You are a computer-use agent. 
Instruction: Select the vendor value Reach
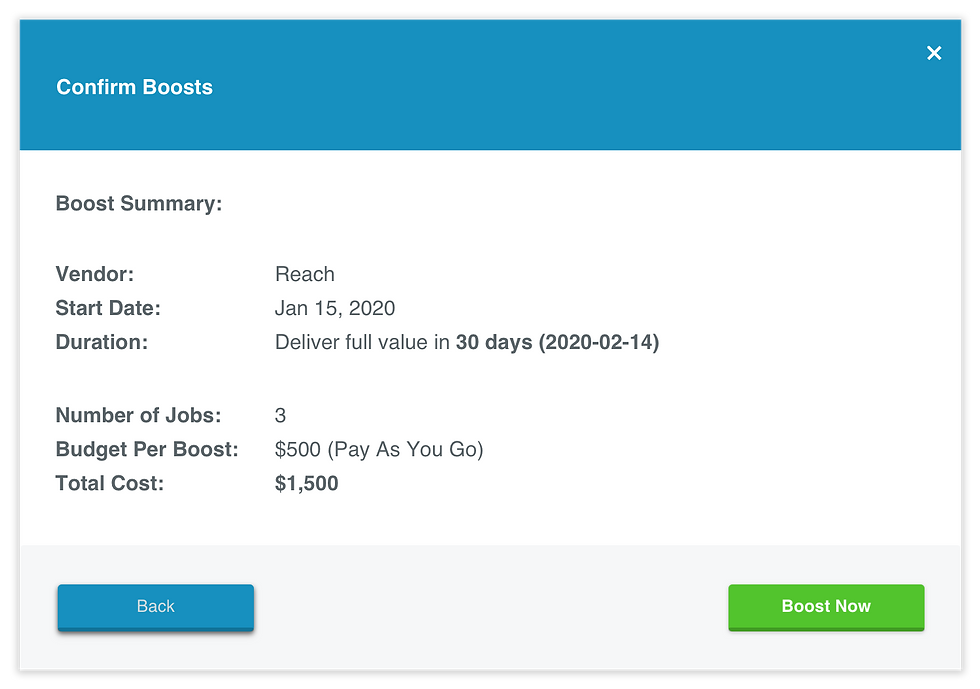[304, 274]
